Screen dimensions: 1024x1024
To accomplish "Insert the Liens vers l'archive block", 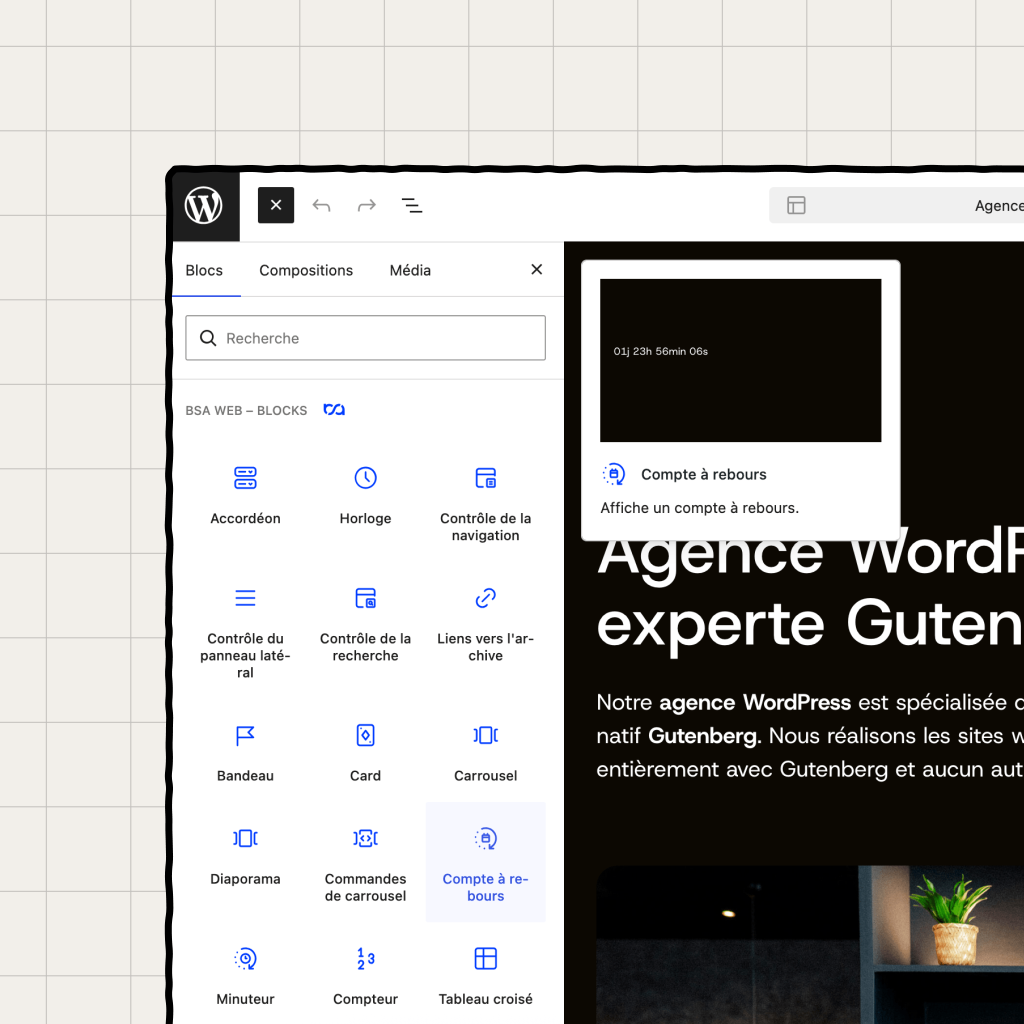I will pos(485,630).
